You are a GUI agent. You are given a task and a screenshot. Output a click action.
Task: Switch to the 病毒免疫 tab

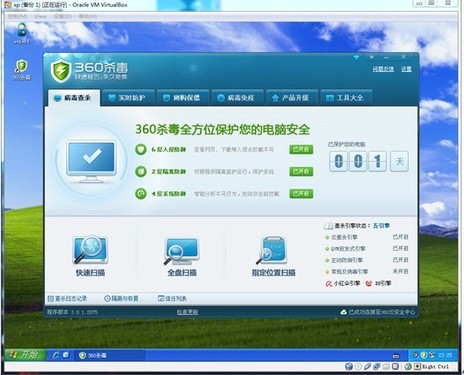coord(237,98)
